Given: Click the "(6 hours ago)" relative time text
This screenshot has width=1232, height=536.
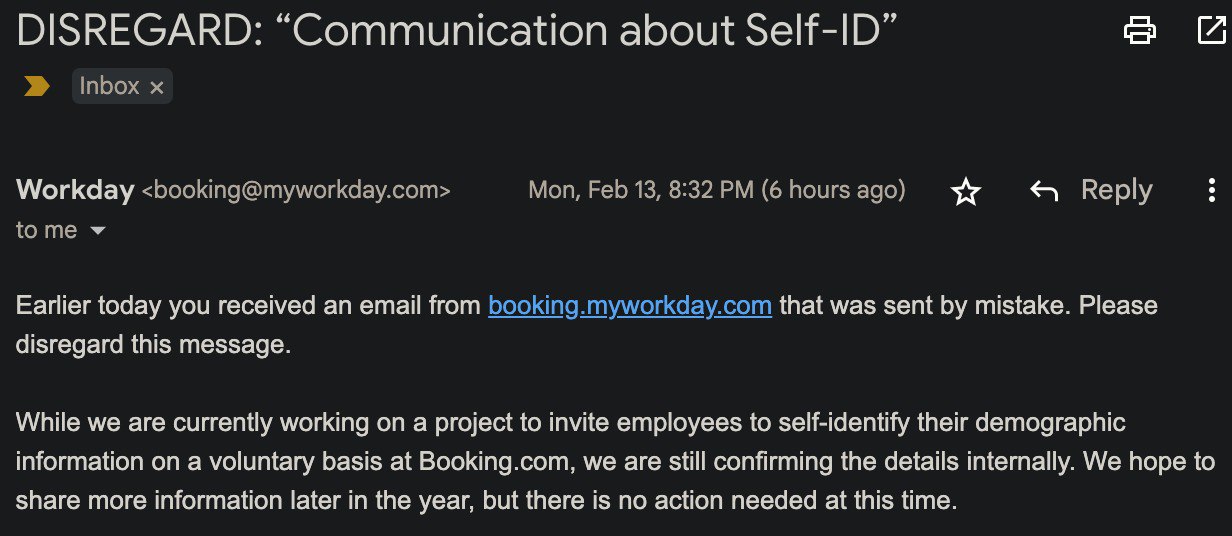Looking at the screenshot, I should (x=834, y=190).
